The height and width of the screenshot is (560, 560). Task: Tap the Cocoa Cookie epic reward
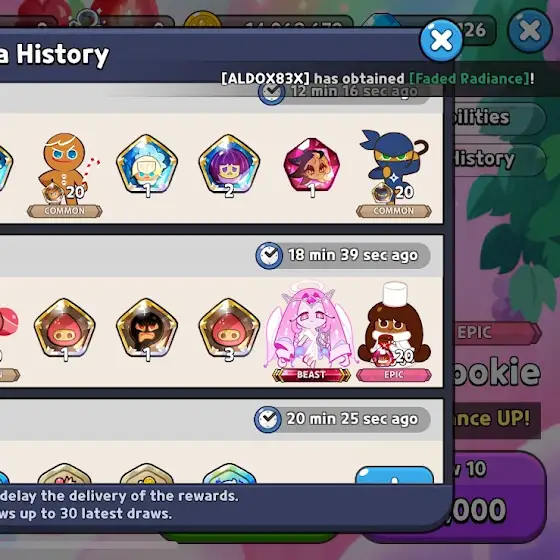(x=394, y=332)
